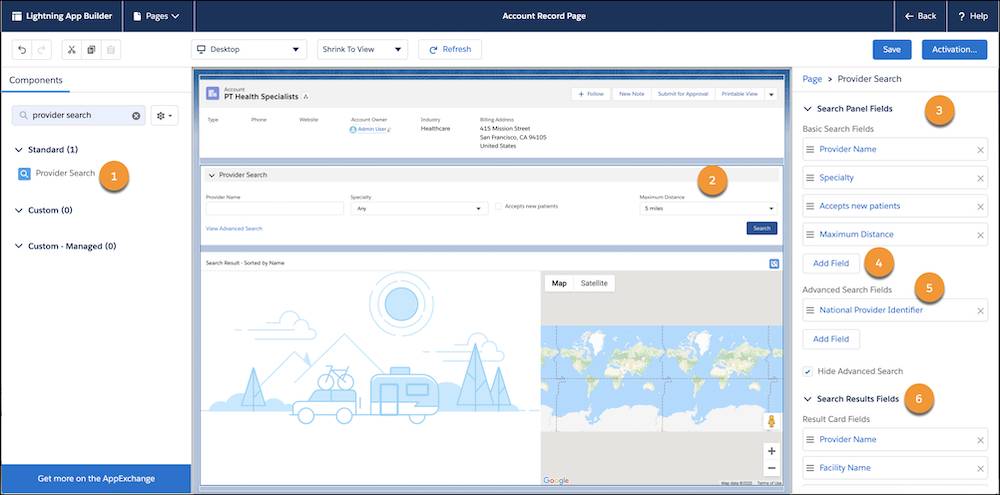This screenshot has height=495, width=1000.
Task: Remove the Specialty search field
Action: pyautogui.click(x=980, y=179)
